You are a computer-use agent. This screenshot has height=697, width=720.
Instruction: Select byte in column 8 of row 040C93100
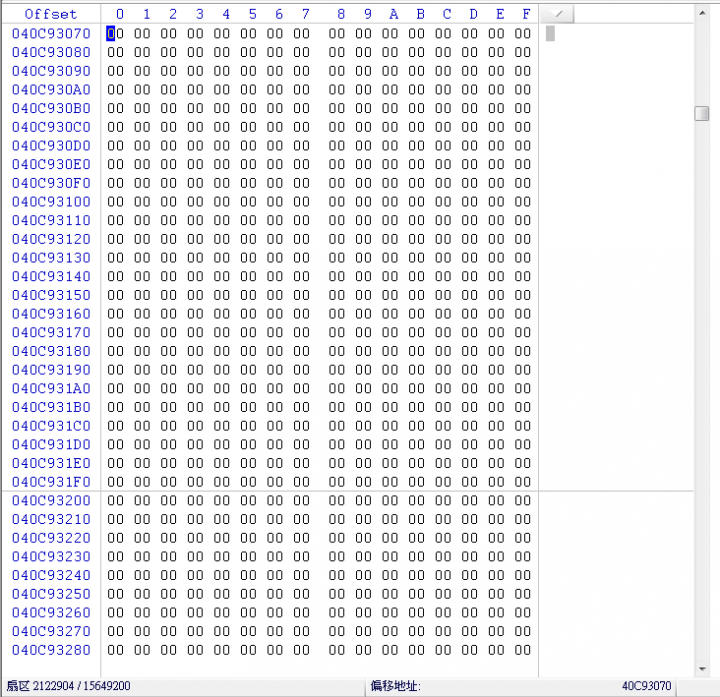pyautogui.click(x=337, y=202)
